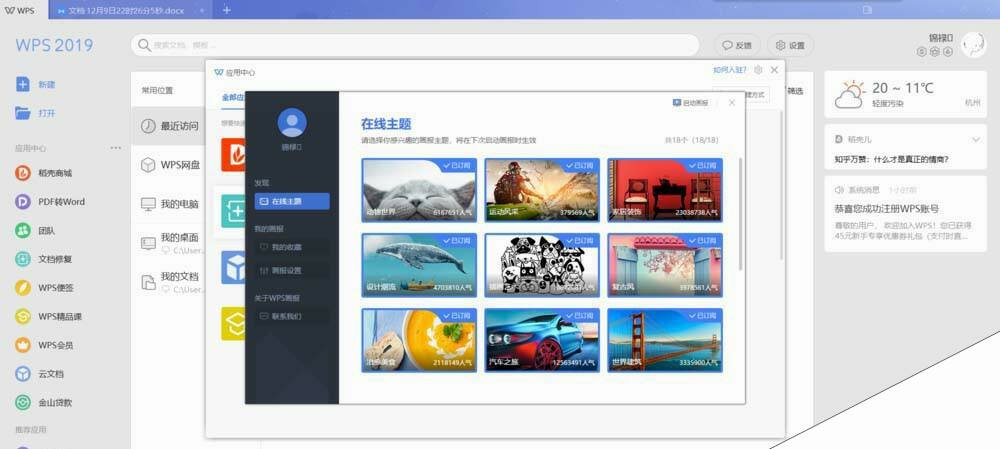Click the 20 ~ 11℃ temperature text
This screenshot has width=1000, height=449.
pyautogui.click(x=902, y=88)
